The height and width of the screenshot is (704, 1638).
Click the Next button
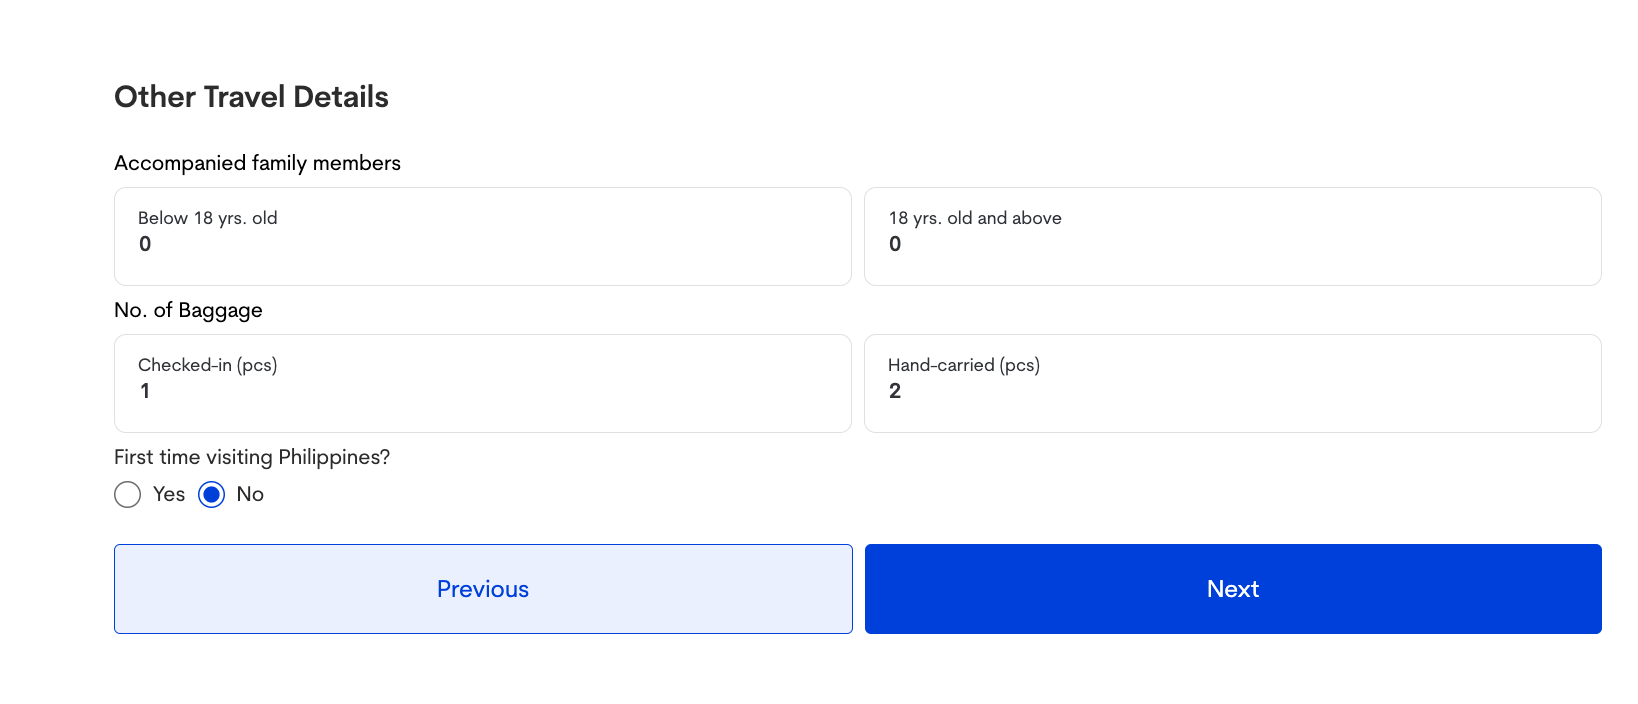click(x=1233, y=589)
